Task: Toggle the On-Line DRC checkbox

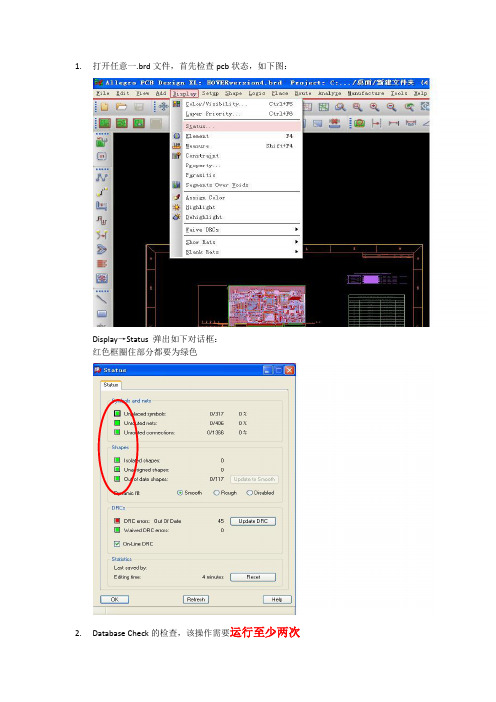Action: (117, 544)
